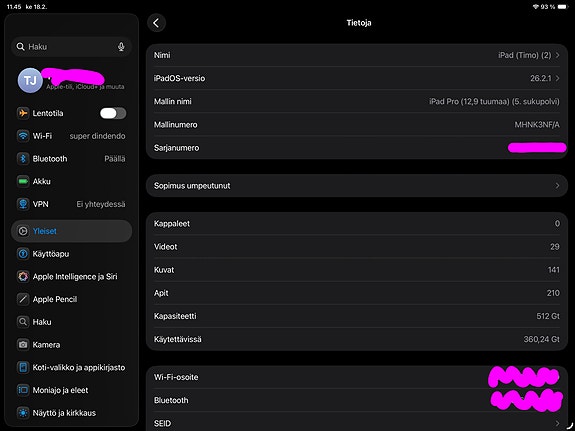The width and height of the screenshot is (575, 431).
Task: Open Näyttö ja kirkkaus label
Action: pyautogui.click(x=64, y=413)
